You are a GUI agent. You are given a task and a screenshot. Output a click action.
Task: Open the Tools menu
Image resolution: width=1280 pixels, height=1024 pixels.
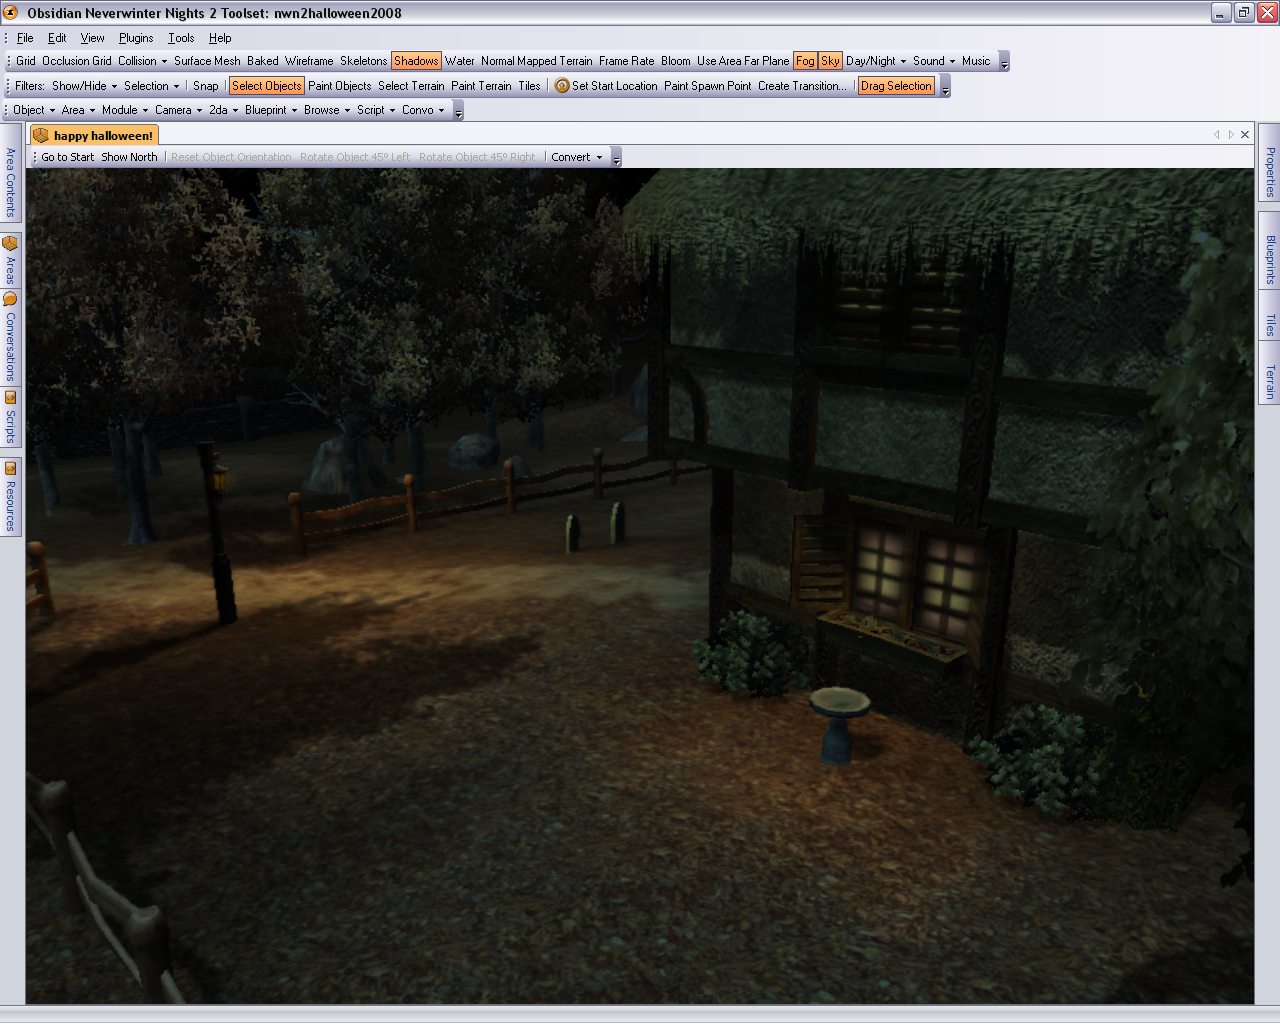(x=181, y=38)
